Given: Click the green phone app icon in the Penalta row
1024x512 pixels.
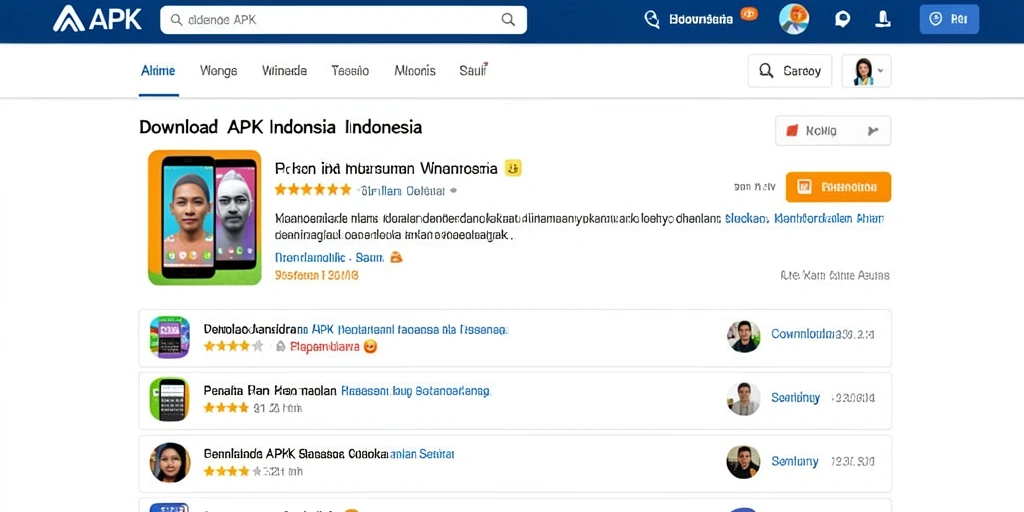Looking at the screenshot, I should [170, 398].
